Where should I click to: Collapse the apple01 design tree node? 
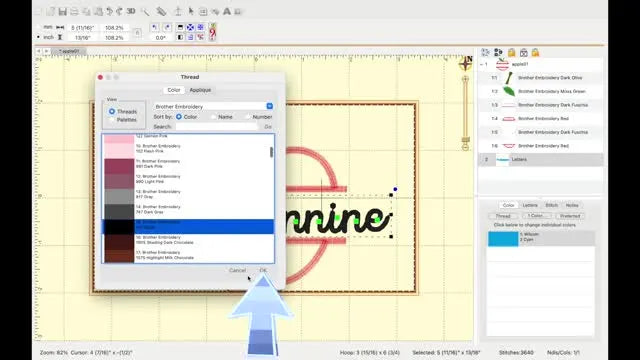coord(482,64)
